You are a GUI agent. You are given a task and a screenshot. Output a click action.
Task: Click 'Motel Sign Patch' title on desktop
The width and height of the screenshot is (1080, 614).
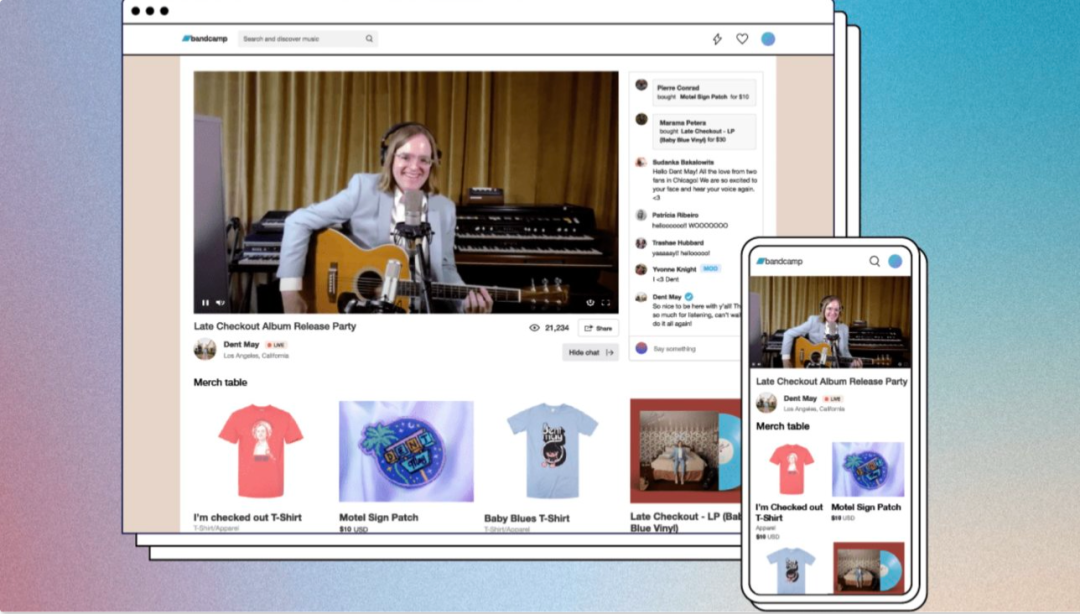pyautogui.click(x=379, y=517)
